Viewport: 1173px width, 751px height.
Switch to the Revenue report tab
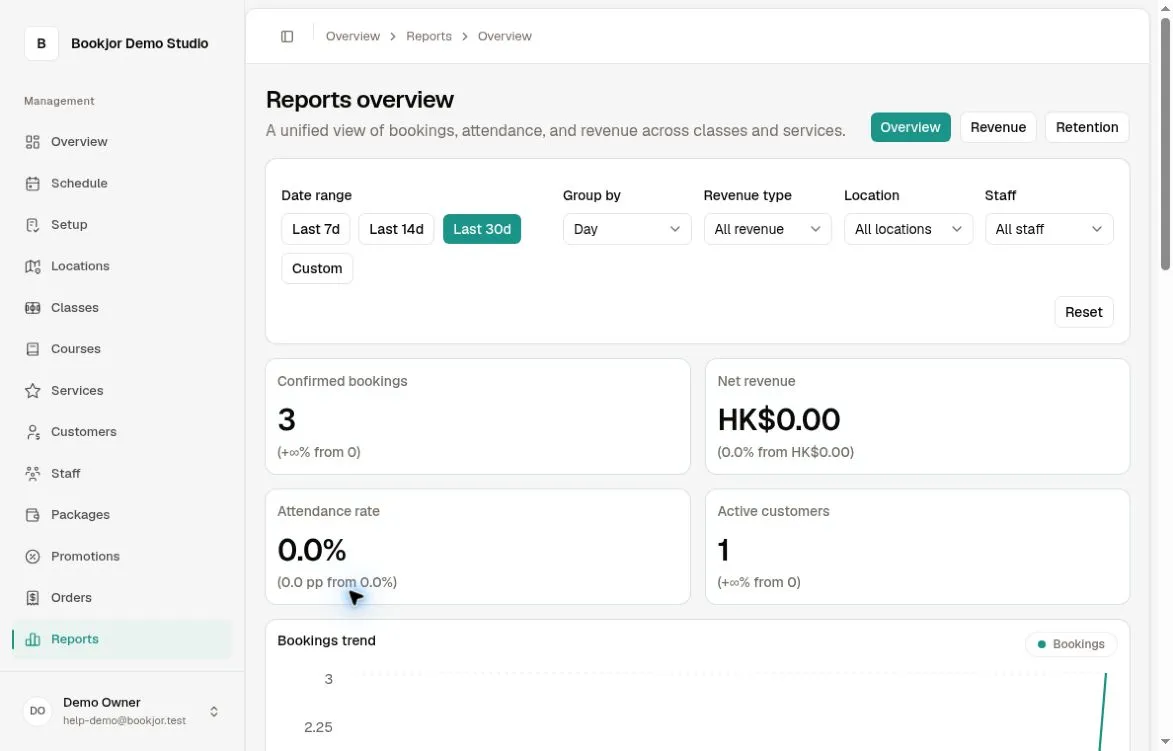(x=998, y=127)
